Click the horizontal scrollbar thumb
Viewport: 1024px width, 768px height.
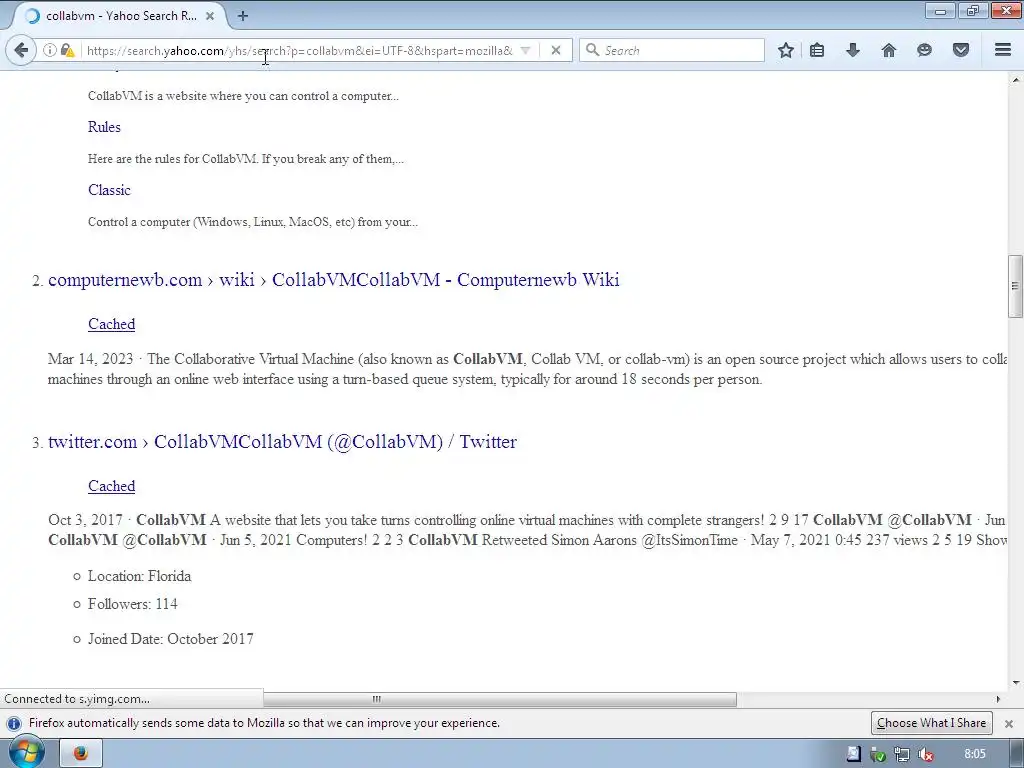[x=500, y=699]
